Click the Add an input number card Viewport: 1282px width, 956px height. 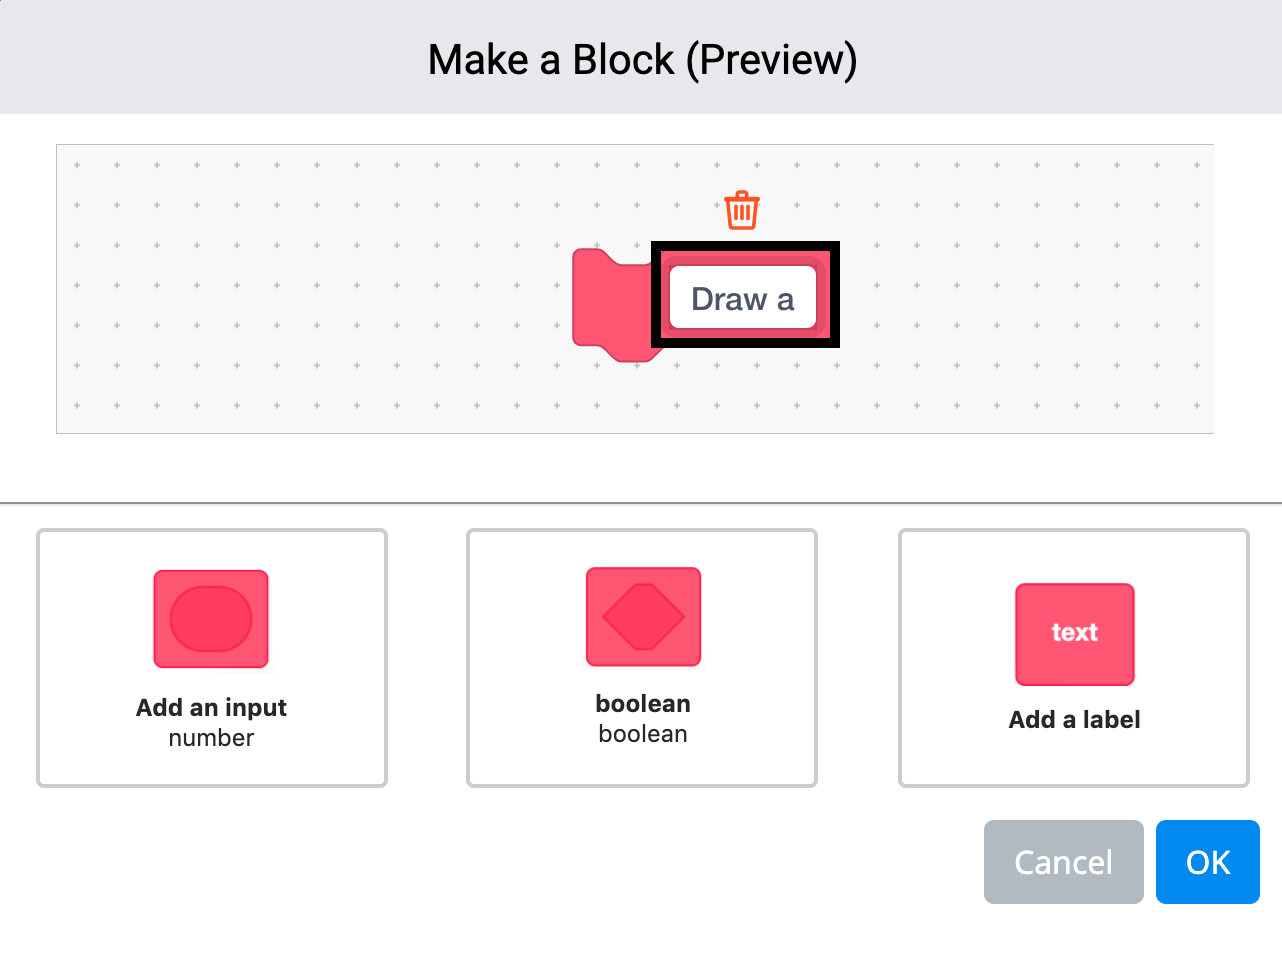click(x=211, y=658)
